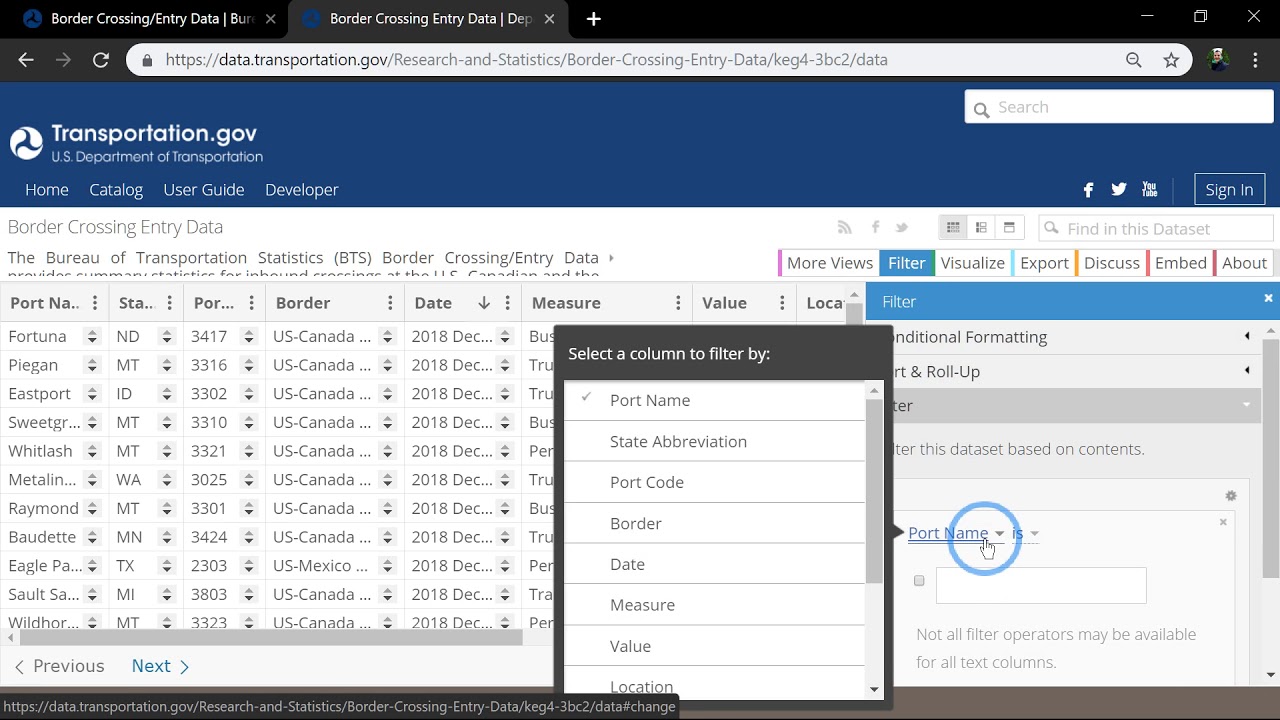
Task: Choose Port Code column option
Action: (x=714, y=482)
